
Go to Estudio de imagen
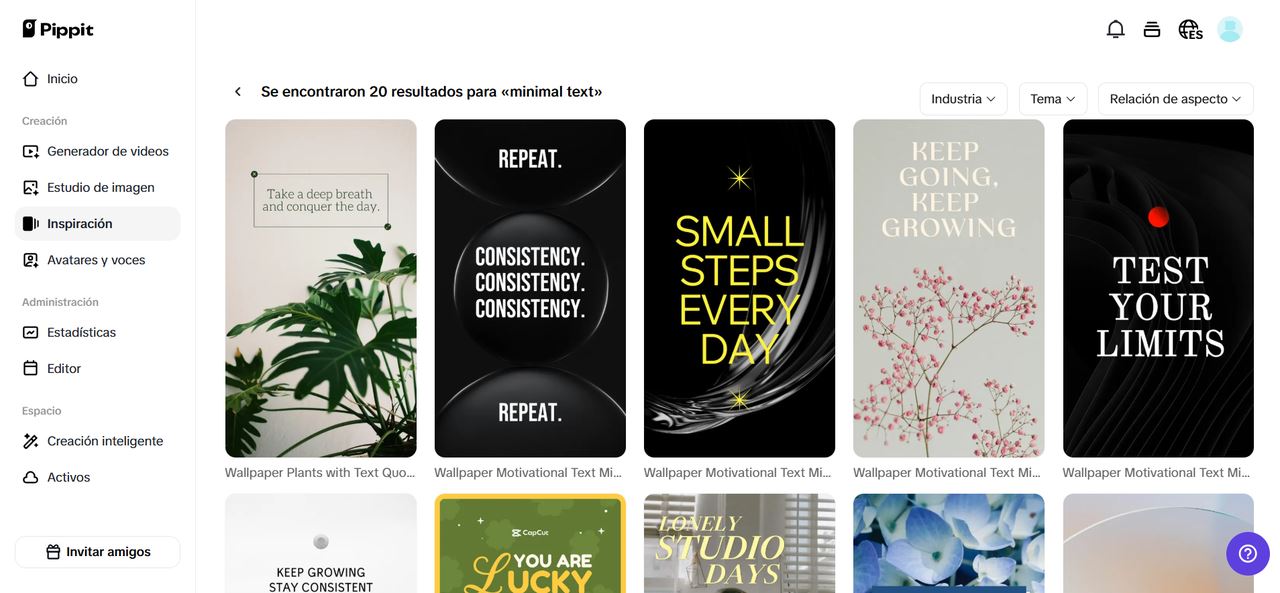click(x=98, y=188)
